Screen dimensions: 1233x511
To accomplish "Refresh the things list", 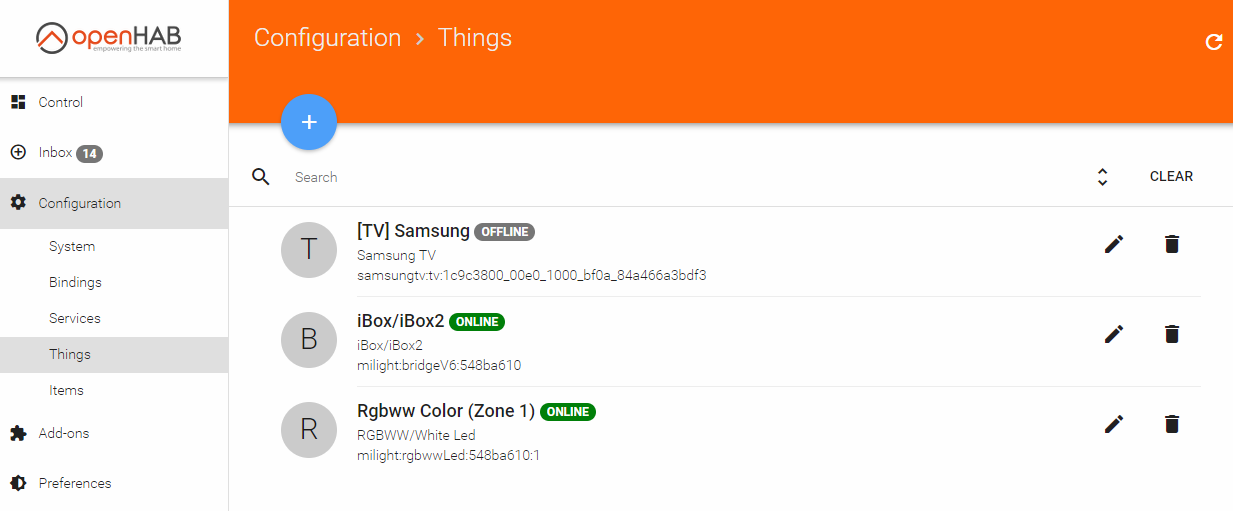I will (x=1214, y=42).
